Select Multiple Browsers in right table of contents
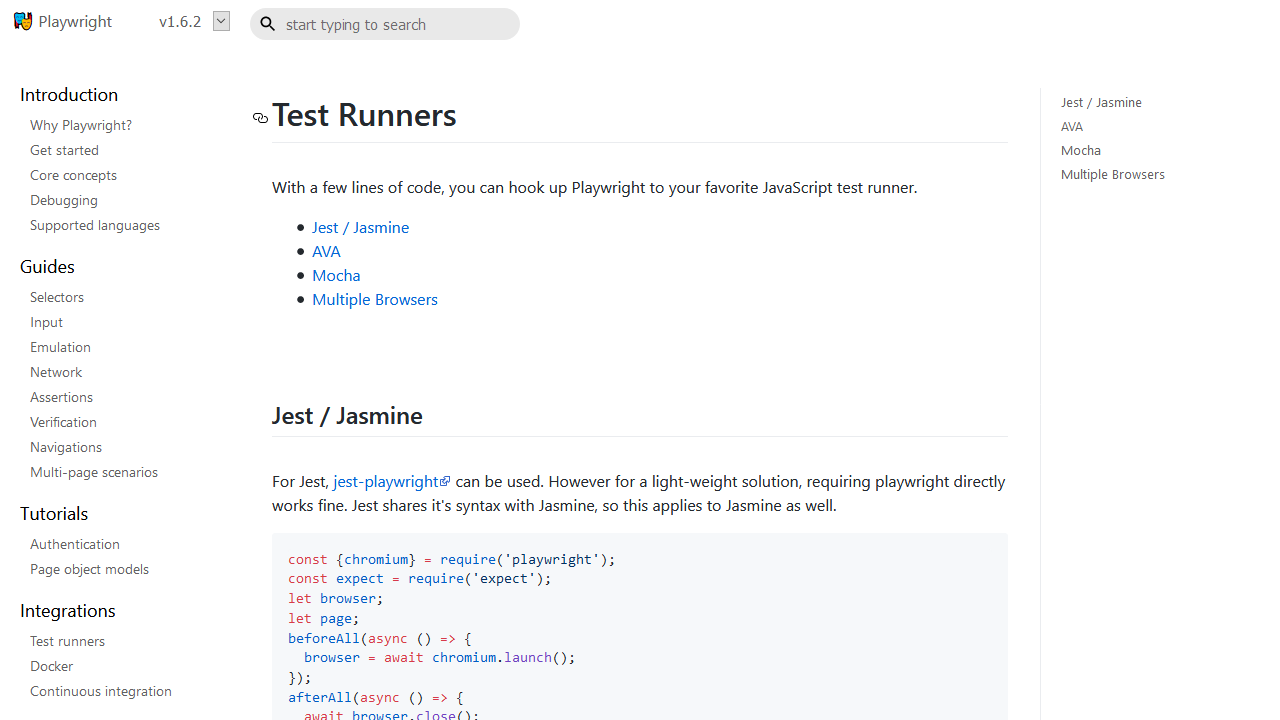Viewport: 1280px width, 720px height. (1113, 174)
